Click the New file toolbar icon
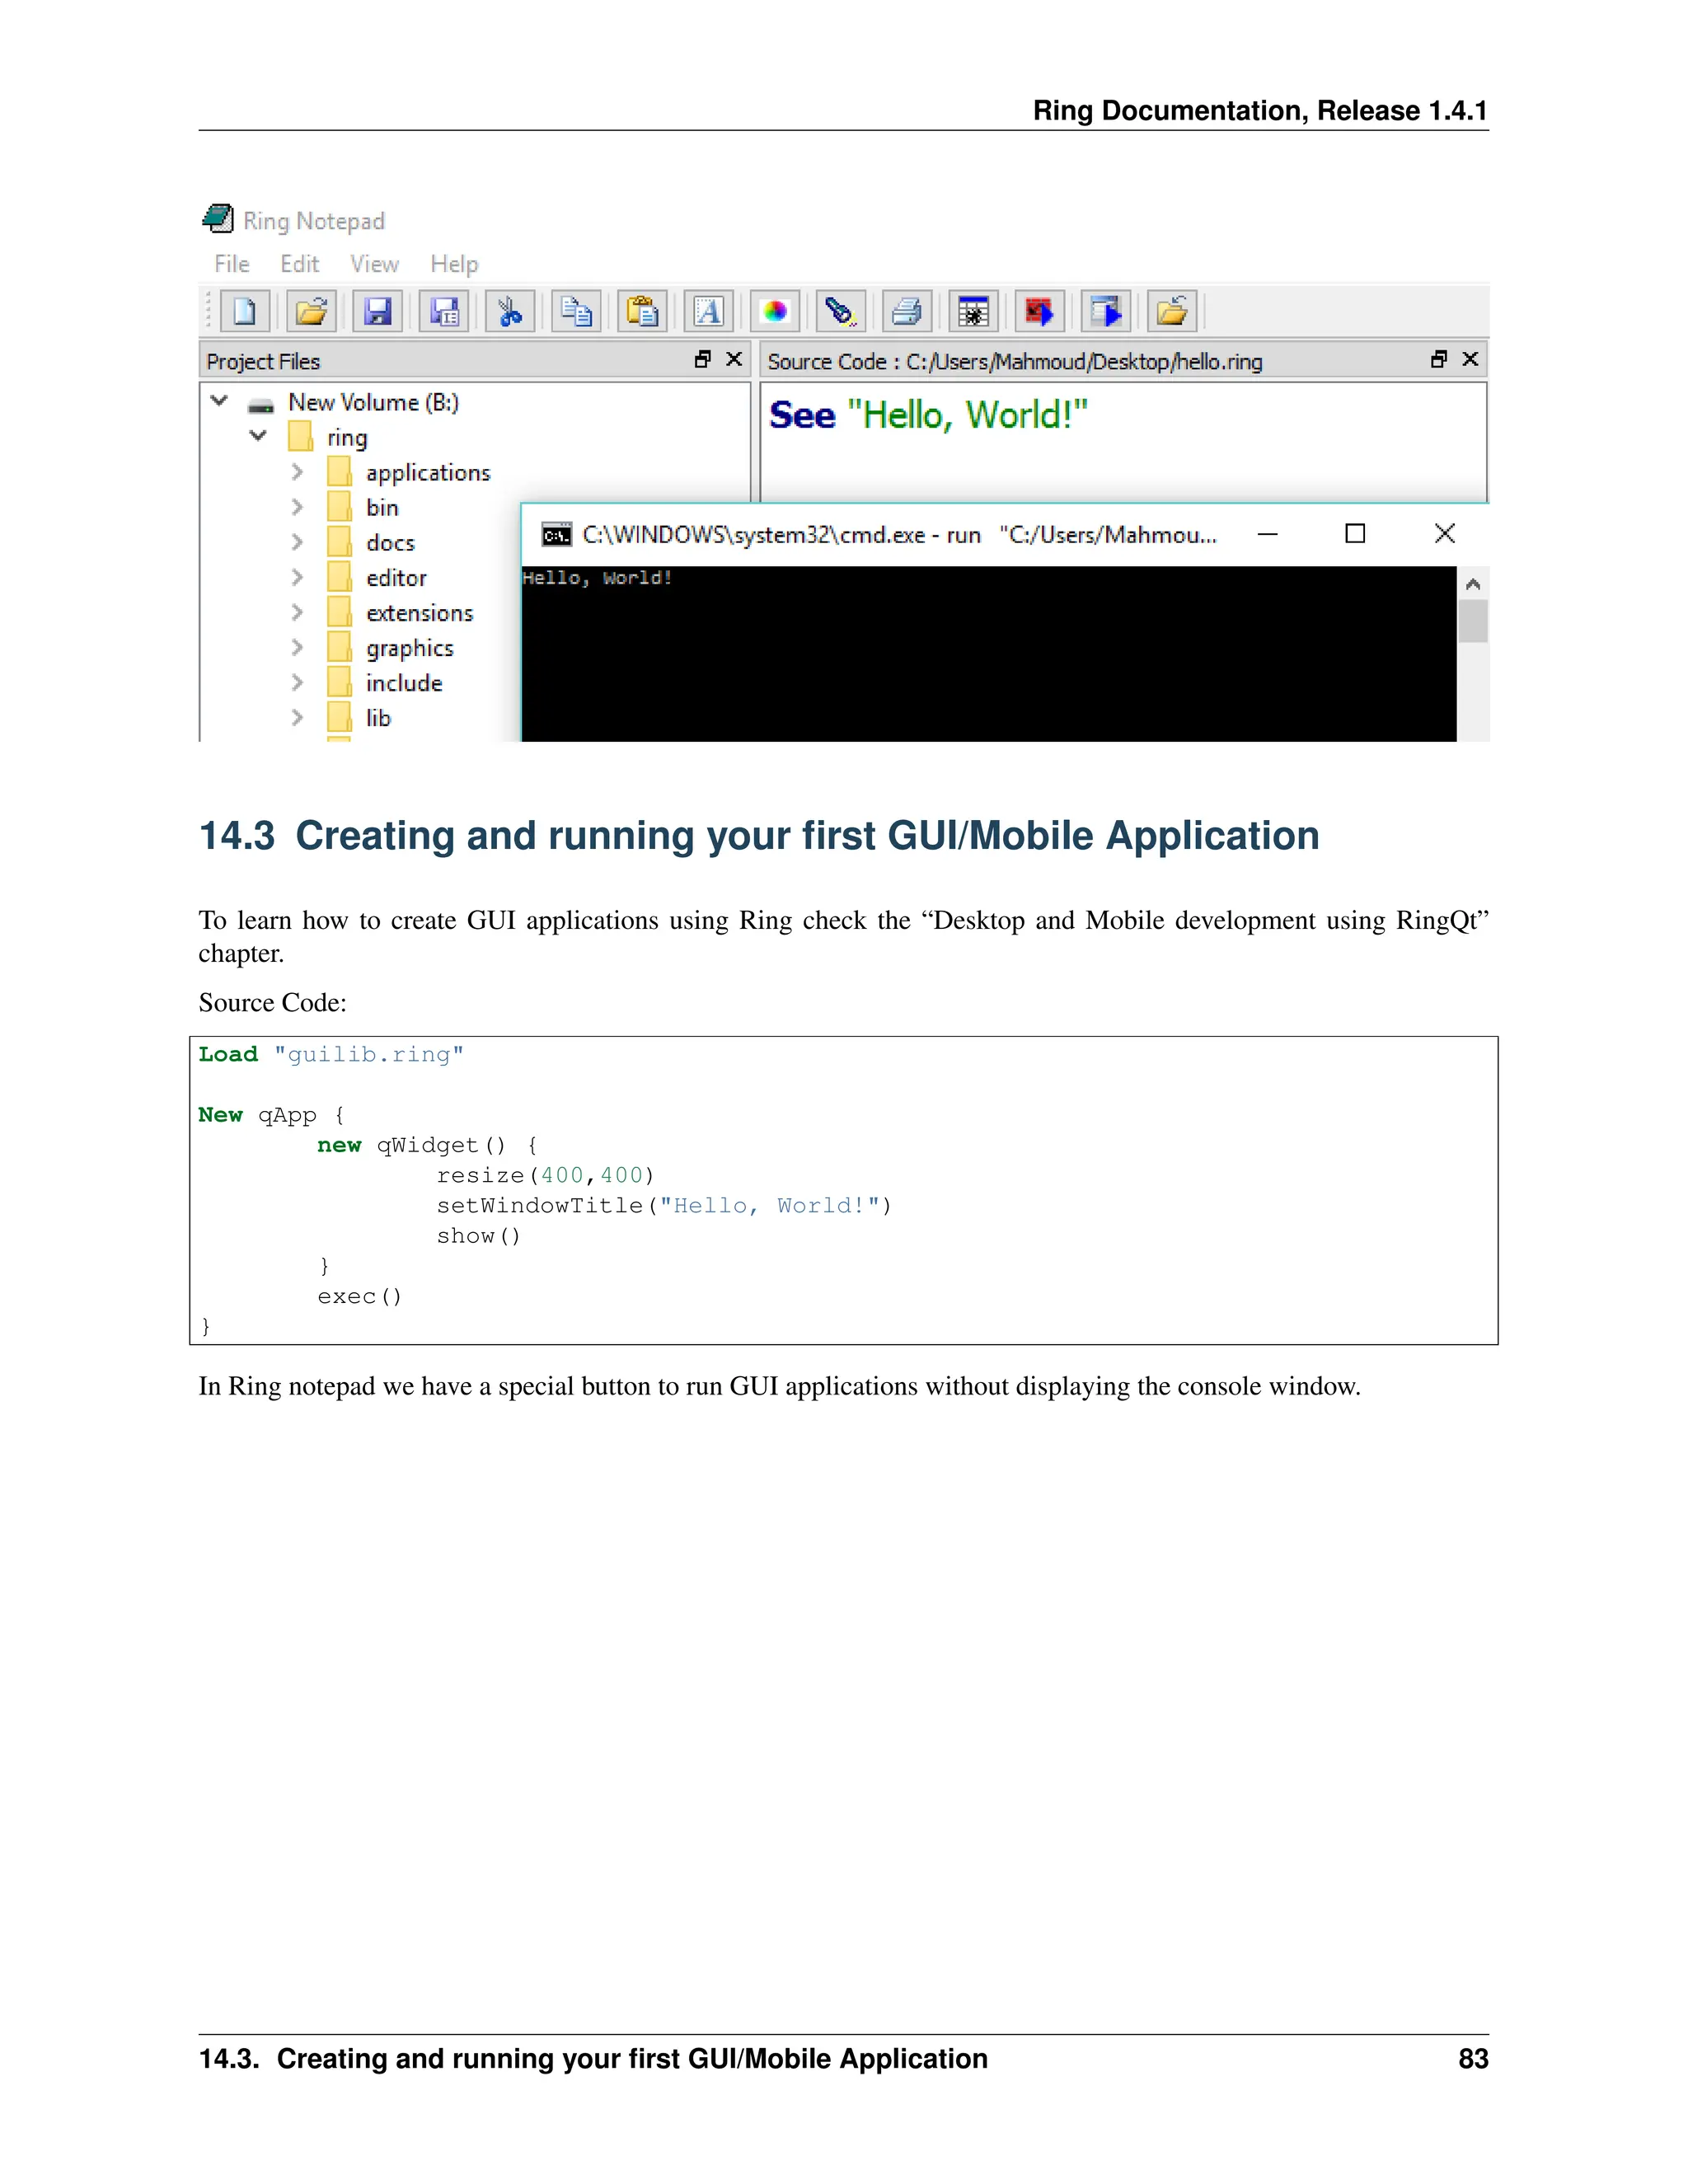1688x2184 pixels. point(244,312)
